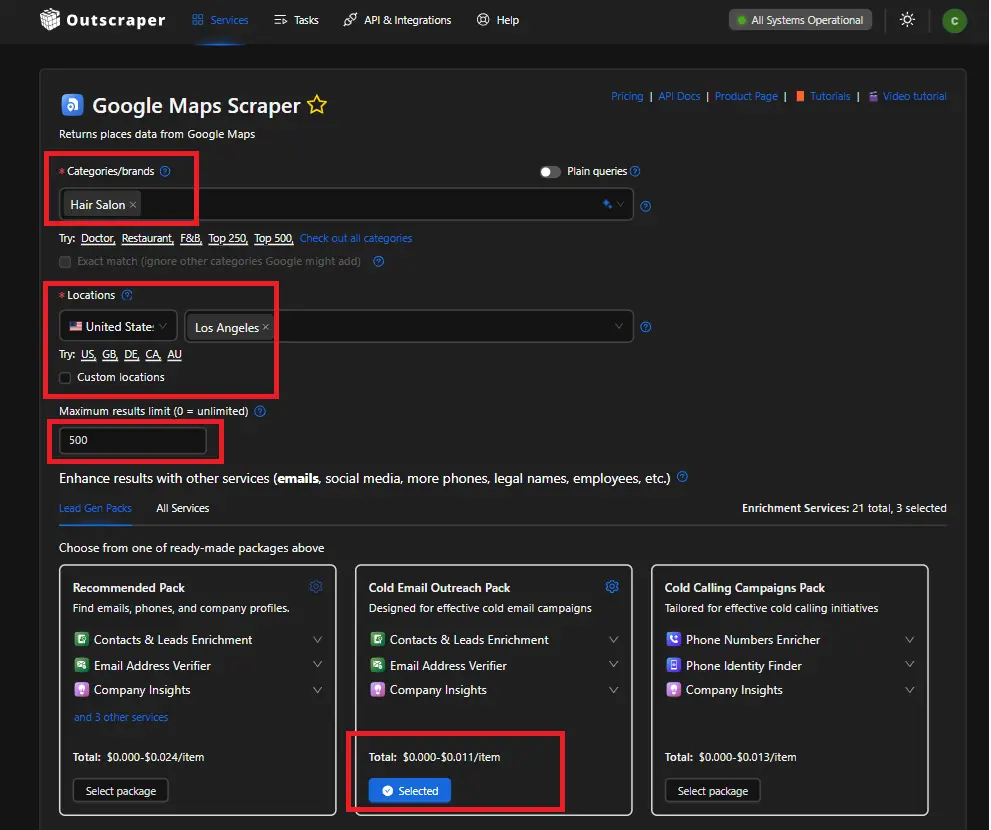Screen dimensions: 991x830
Task: Remove the Hair Salon category tag
Action: [x=133, y=205]
